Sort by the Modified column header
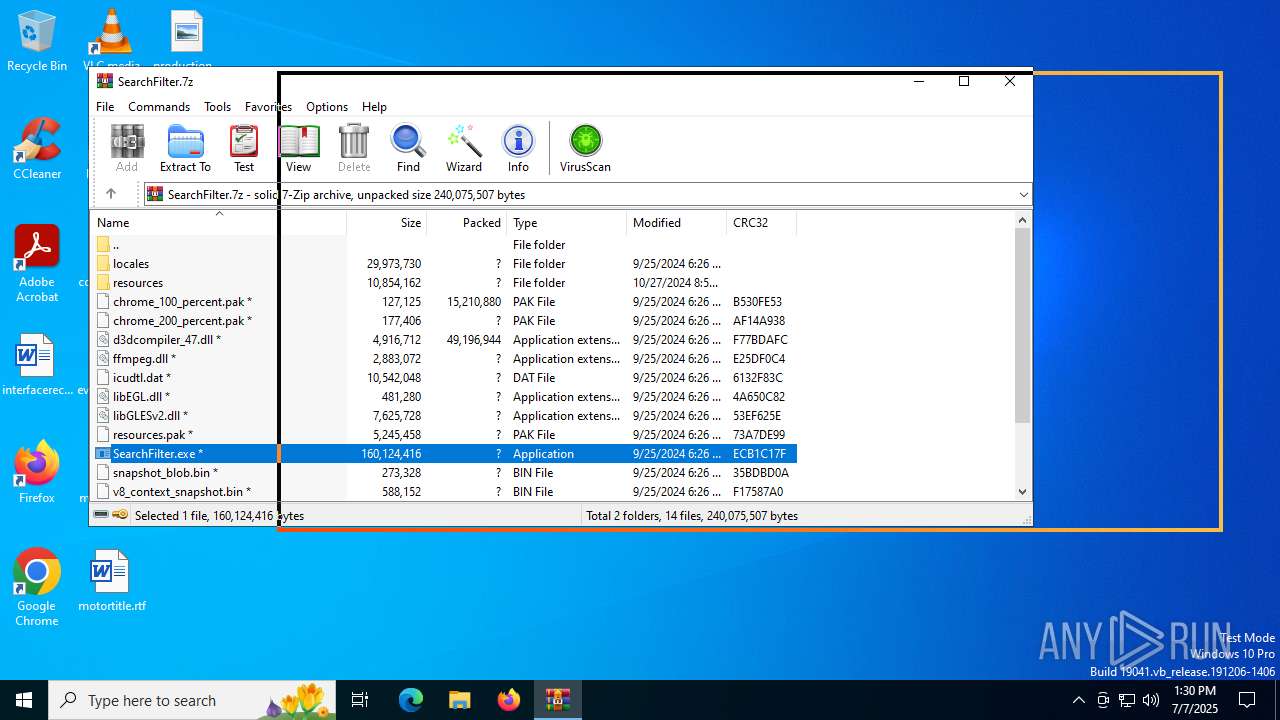 click(677, 223)
